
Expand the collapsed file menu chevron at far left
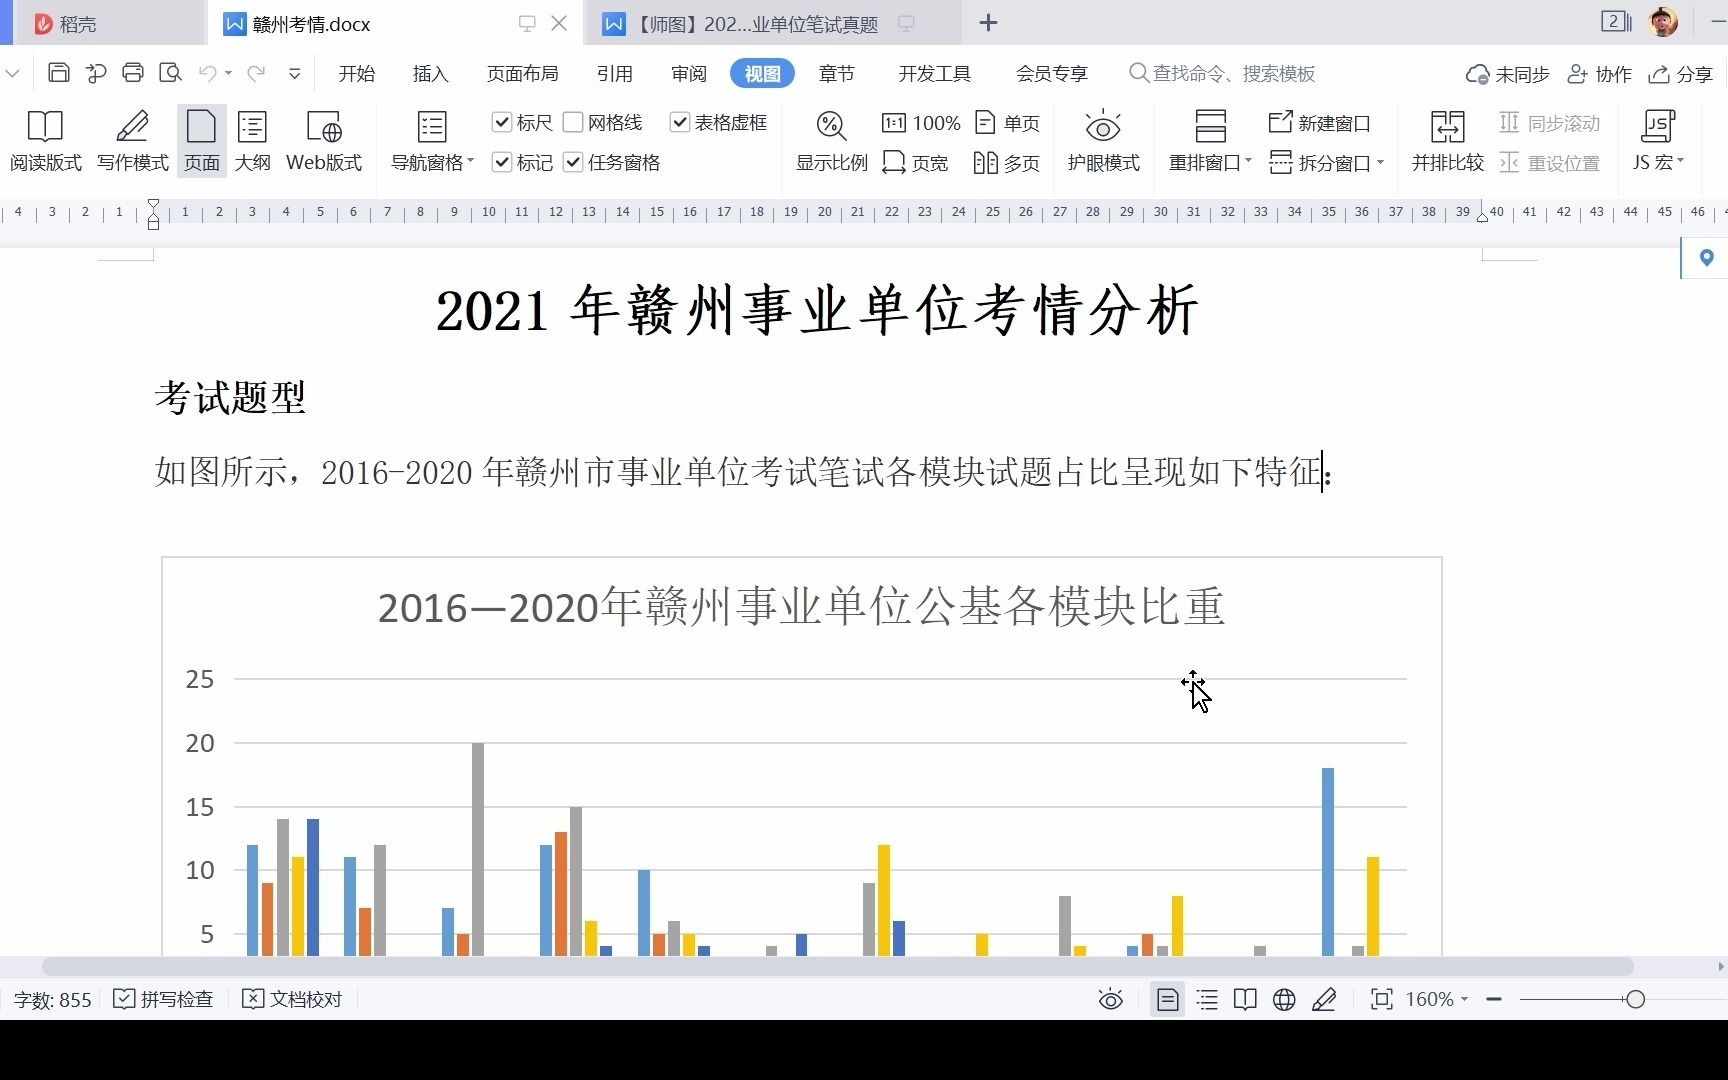12,73
